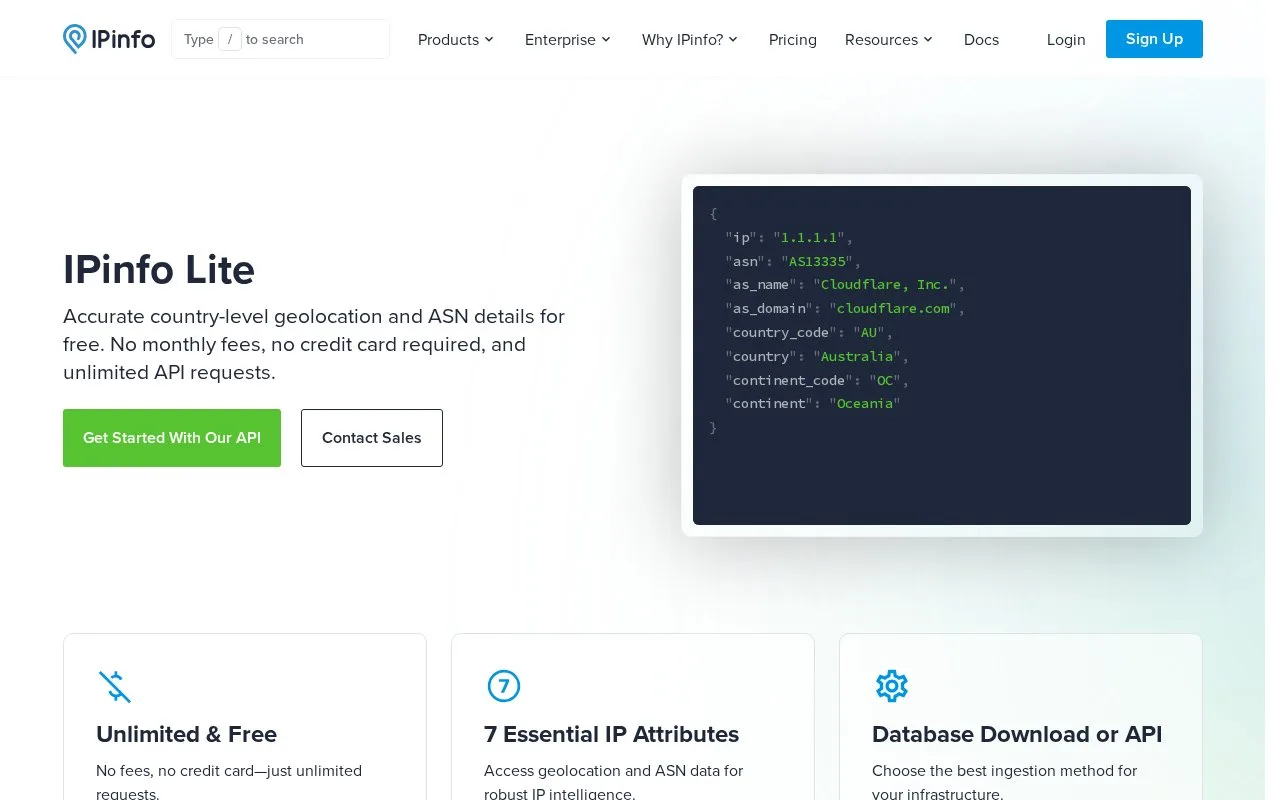The width and height of the screenshot is (1280, 800).
Task: Click the JSON response code panel
Action: tap(942, 355)
